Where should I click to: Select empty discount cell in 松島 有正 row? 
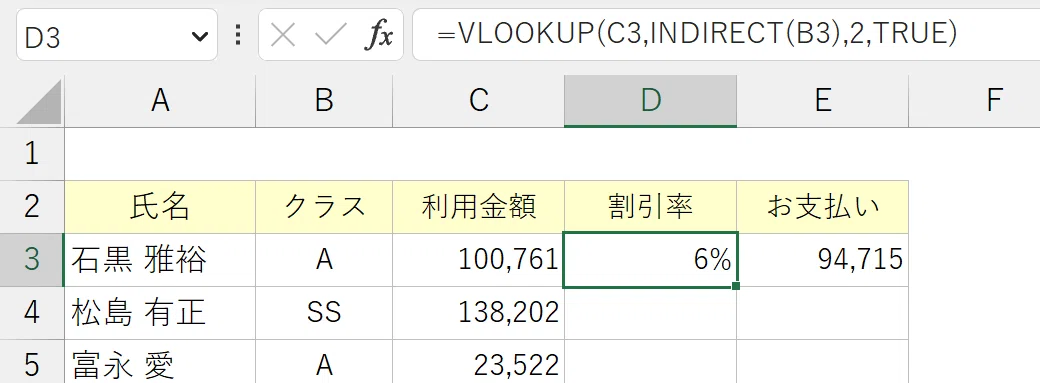650,313
